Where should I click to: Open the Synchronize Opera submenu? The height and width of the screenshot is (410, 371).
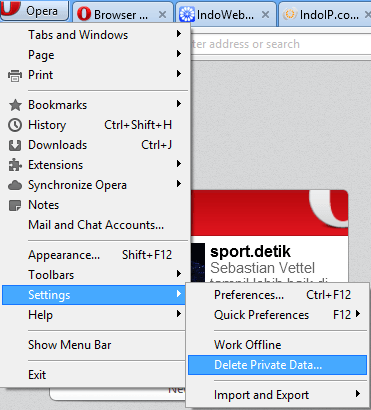click(95, 185)
